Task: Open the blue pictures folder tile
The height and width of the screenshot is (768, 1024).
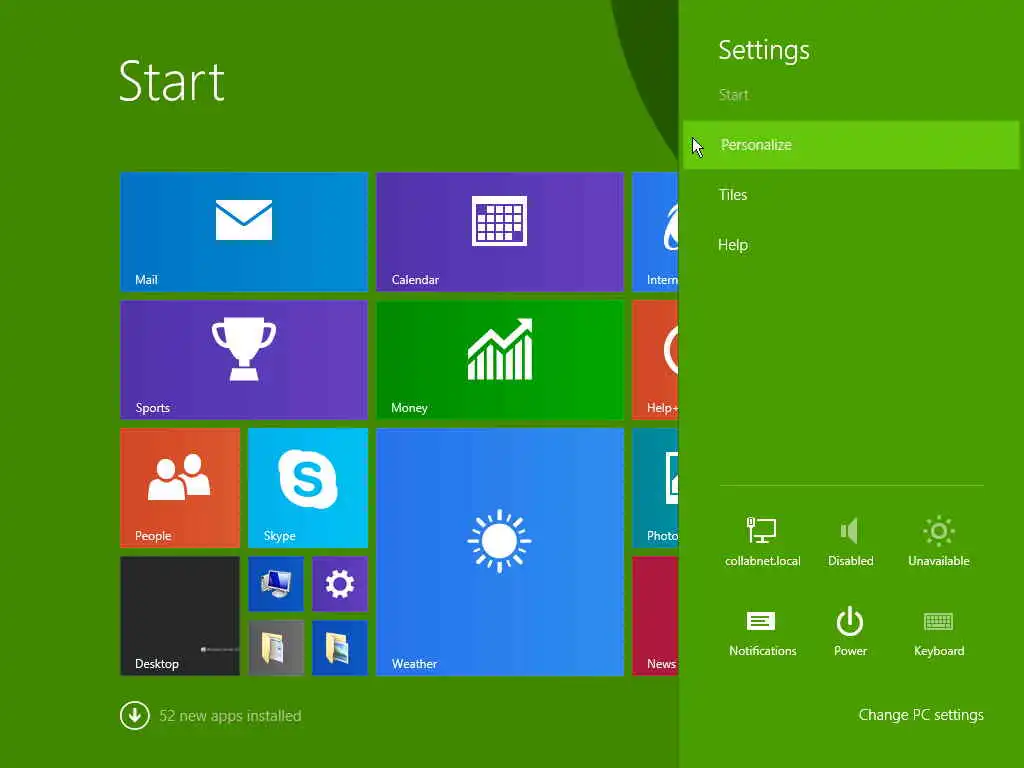Action: (340, 648)
